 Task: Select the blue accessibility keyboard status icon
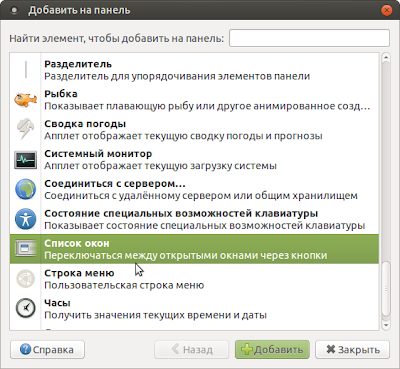[26, 219]
